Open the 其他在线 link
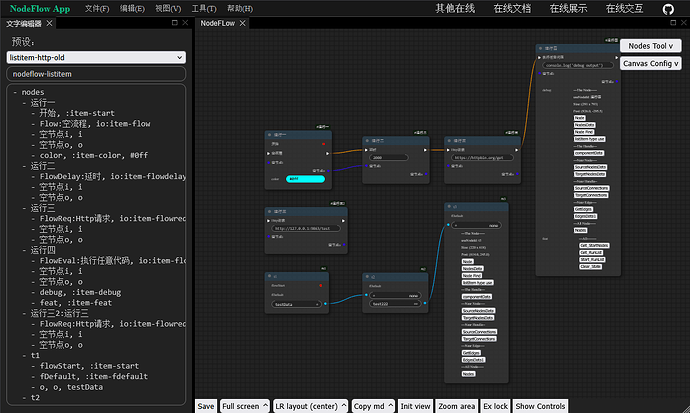The width and height of the screenshot is (690, 413). pyautogui.click(x=455, y=8)
